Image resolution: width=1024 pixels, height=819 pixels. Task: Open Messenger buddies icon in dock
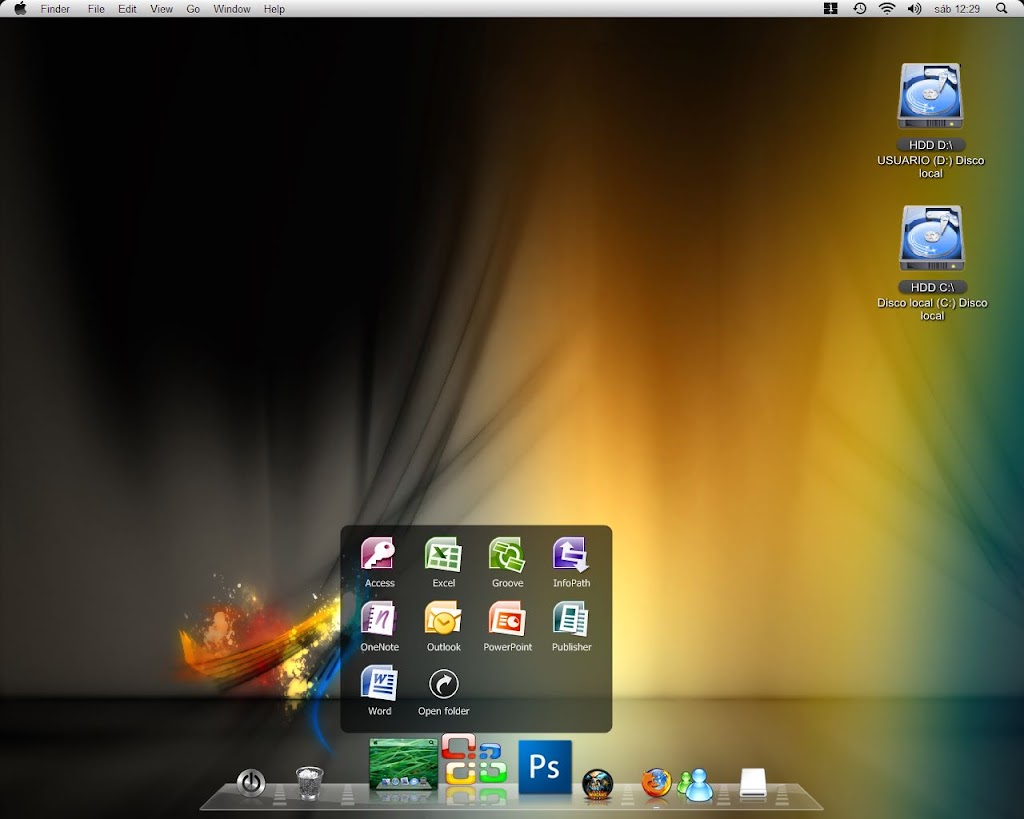[696, 784]
